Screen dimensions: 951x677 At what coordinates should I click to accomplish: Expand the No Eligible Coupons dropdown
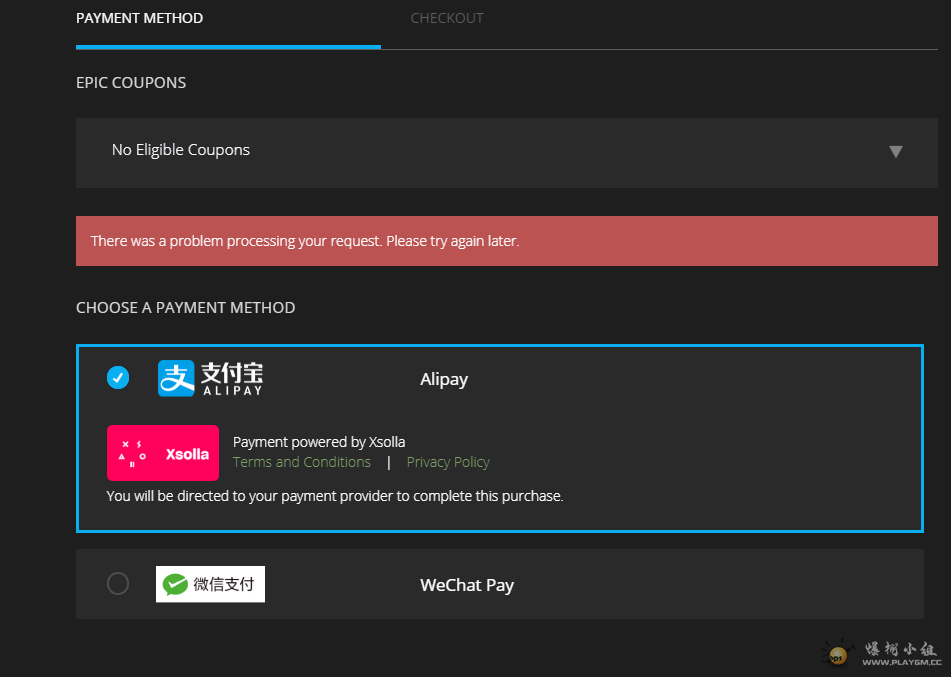coord(506,153)
